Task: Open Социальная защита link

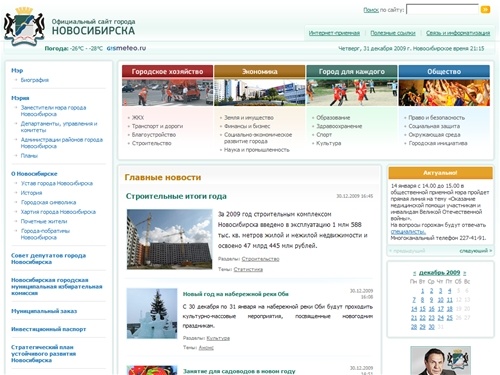Action: pos(434,126)
